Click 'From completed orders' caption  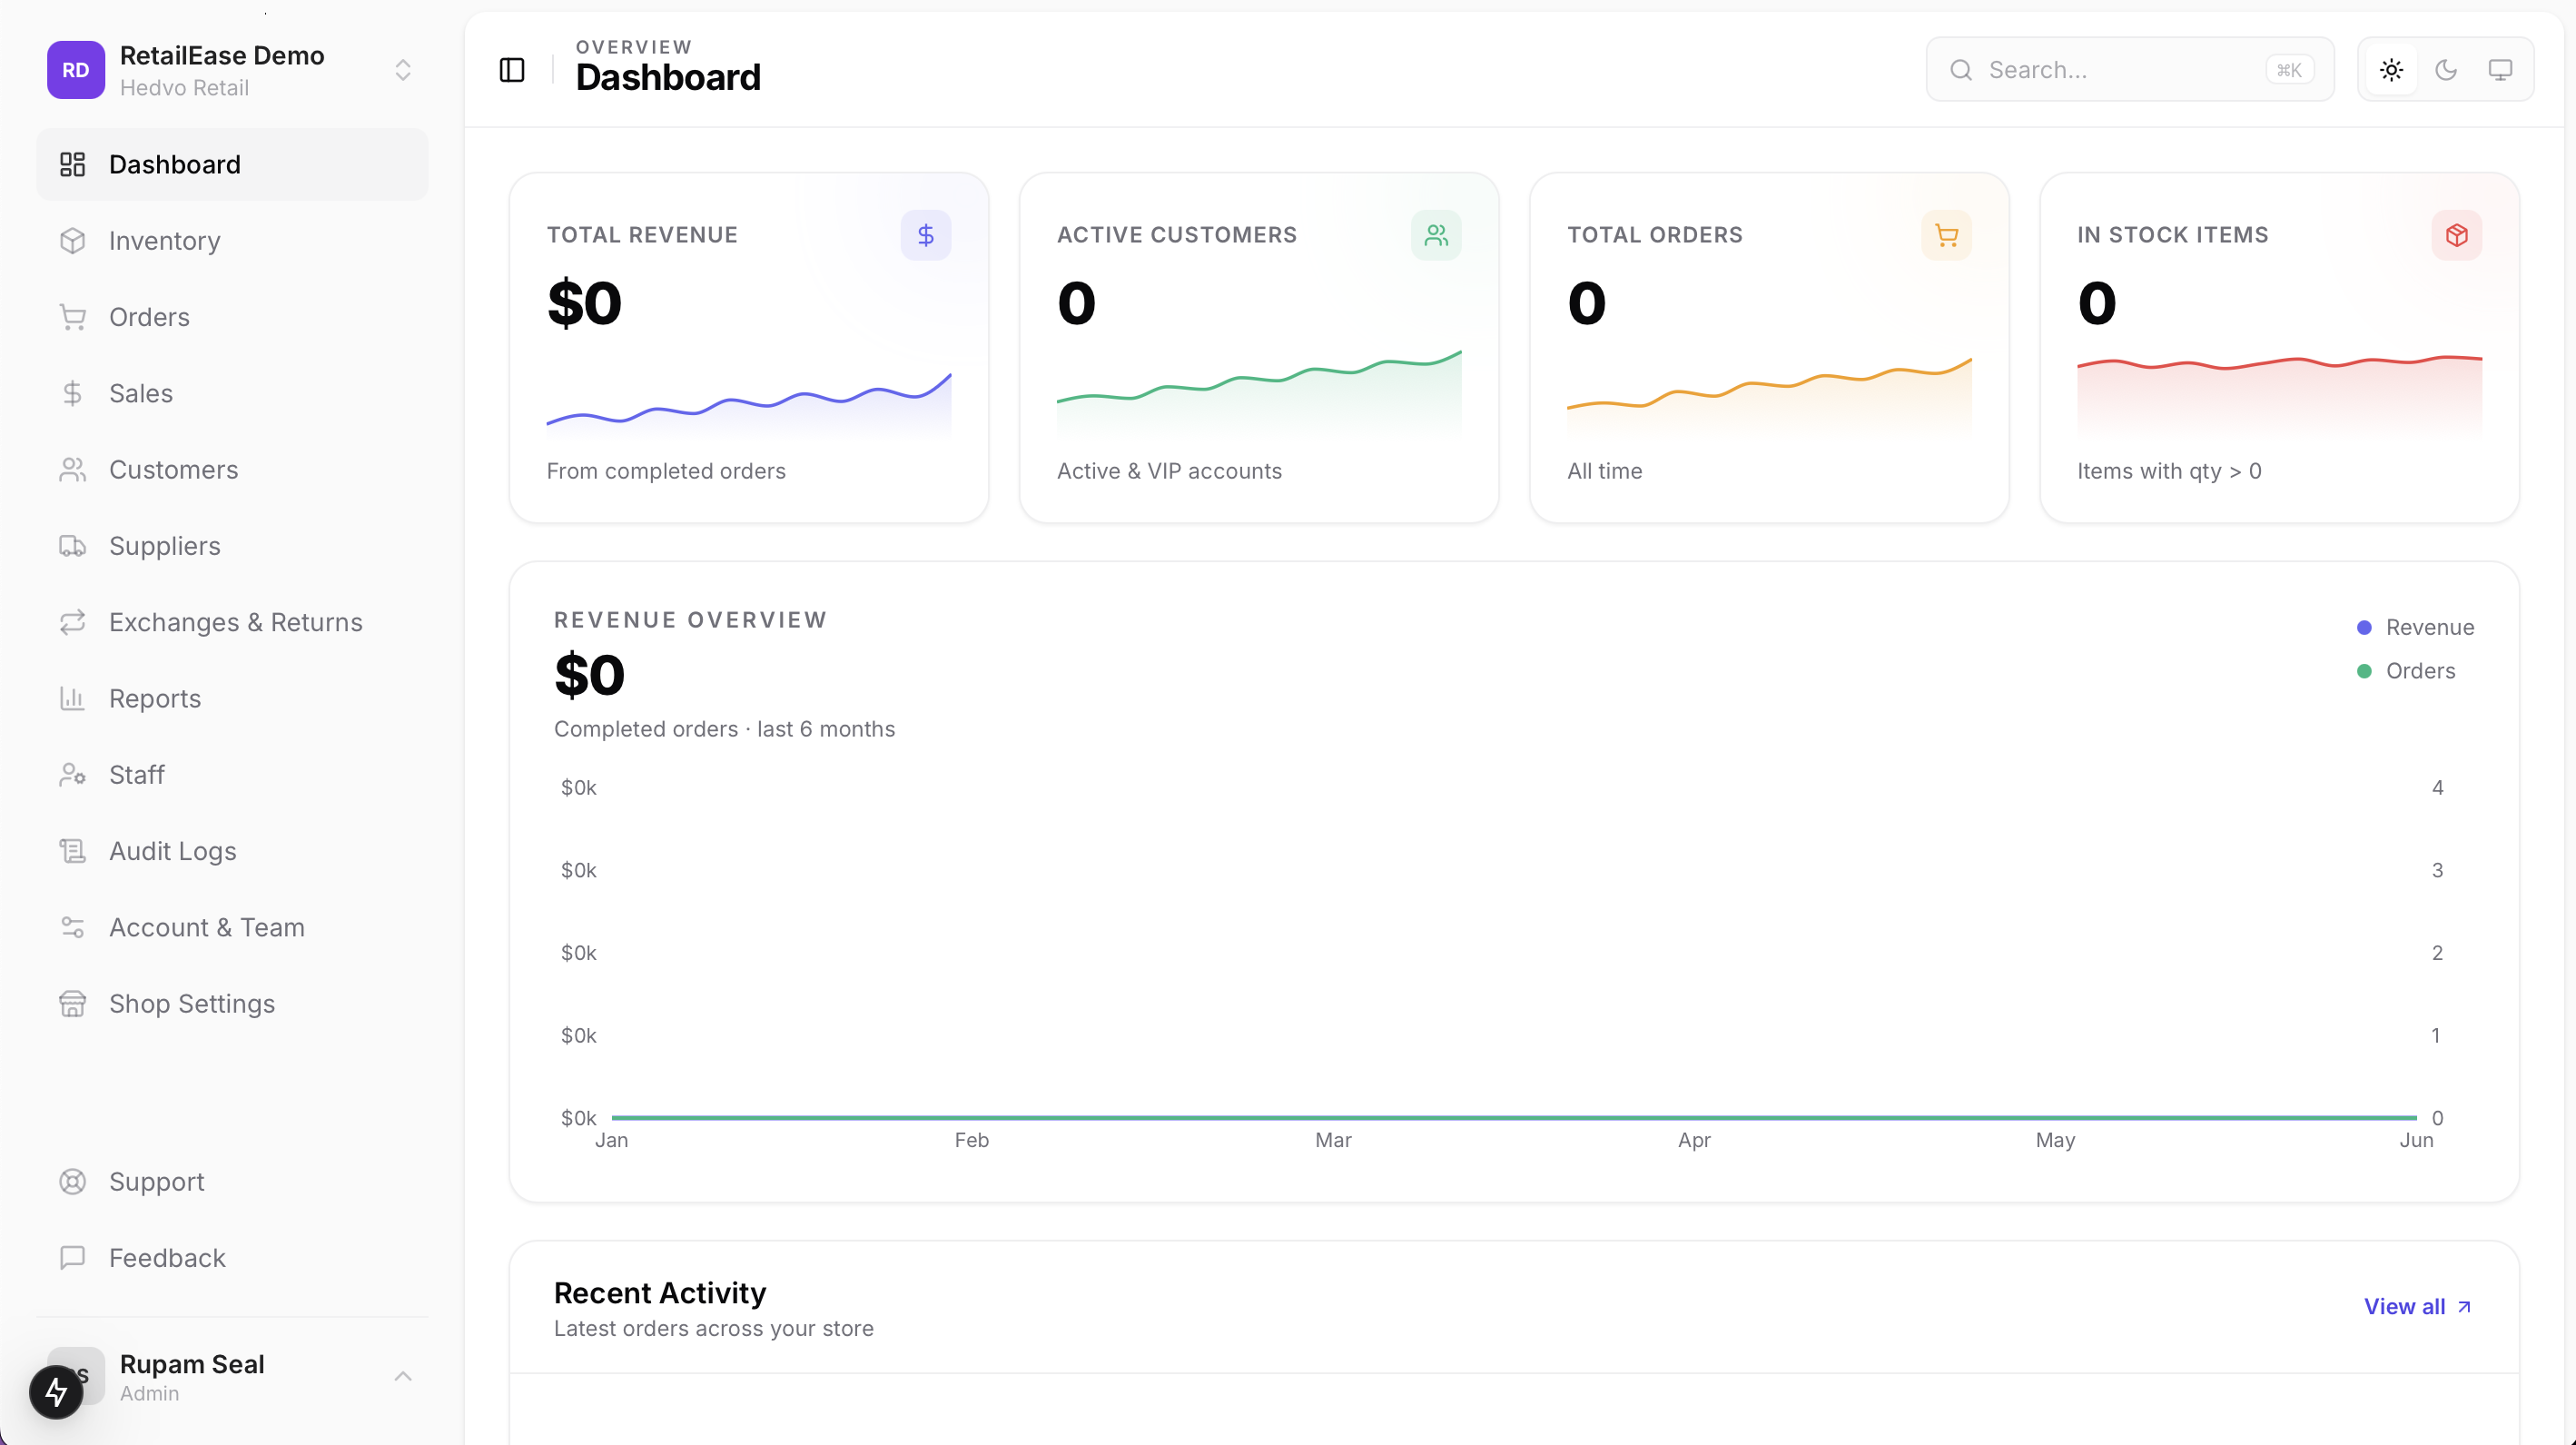click(666, 471)
